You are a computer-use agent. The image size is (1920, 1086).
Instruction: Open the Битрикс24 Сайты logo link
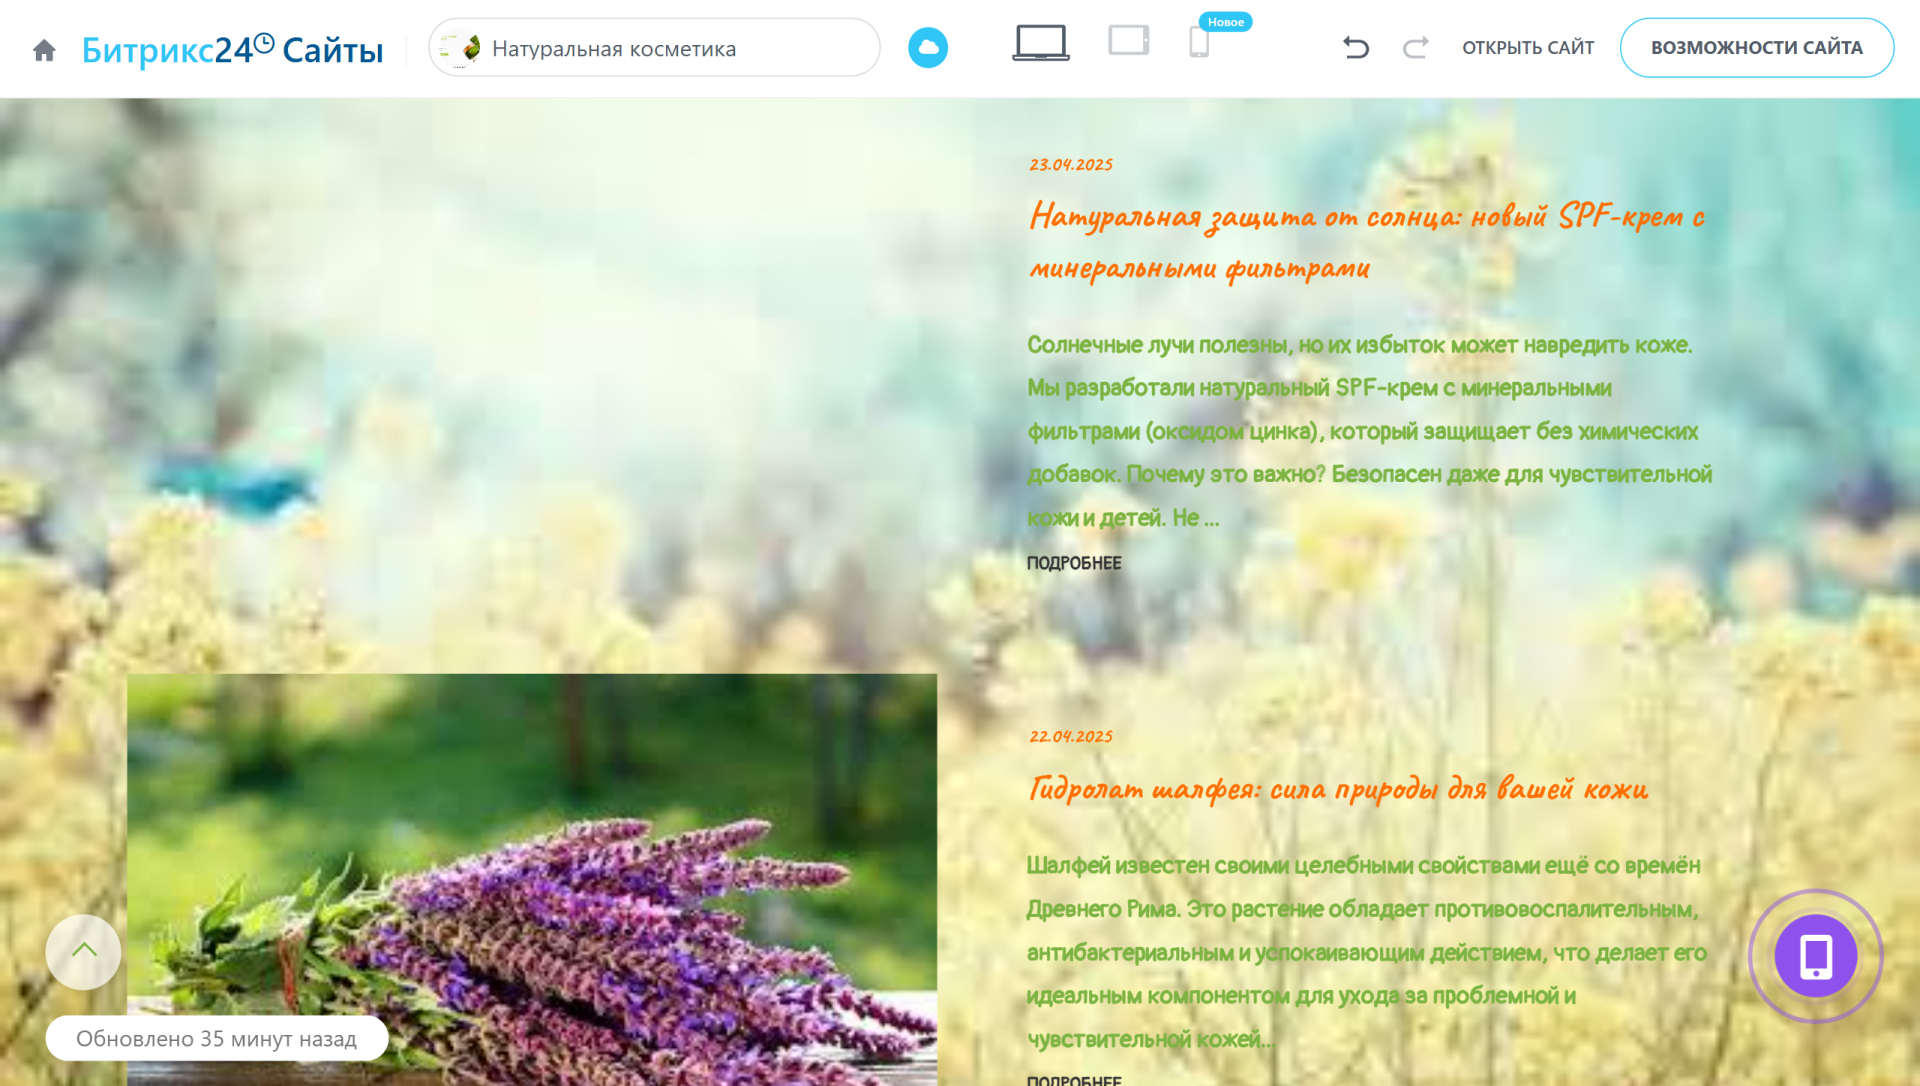[x=232, y=49]
